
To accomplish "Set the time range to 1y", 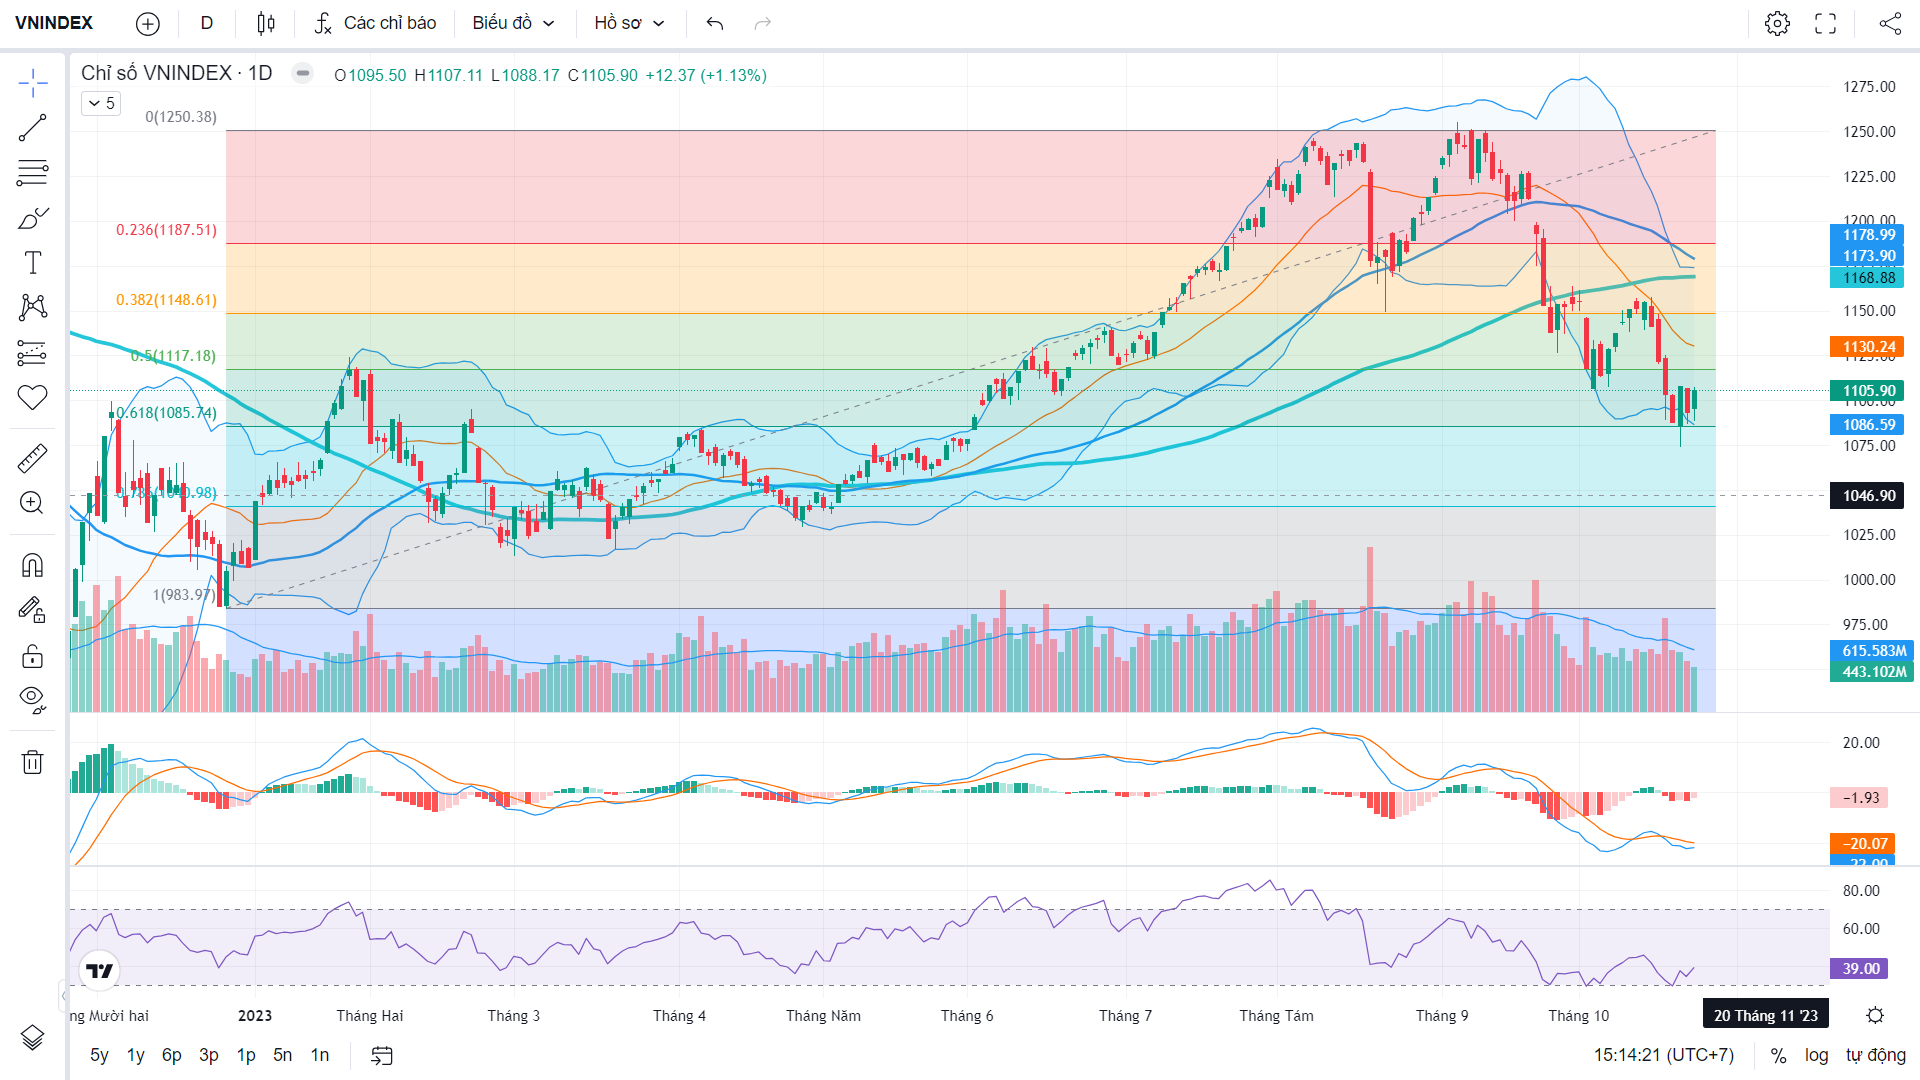I will (136, 1055).
